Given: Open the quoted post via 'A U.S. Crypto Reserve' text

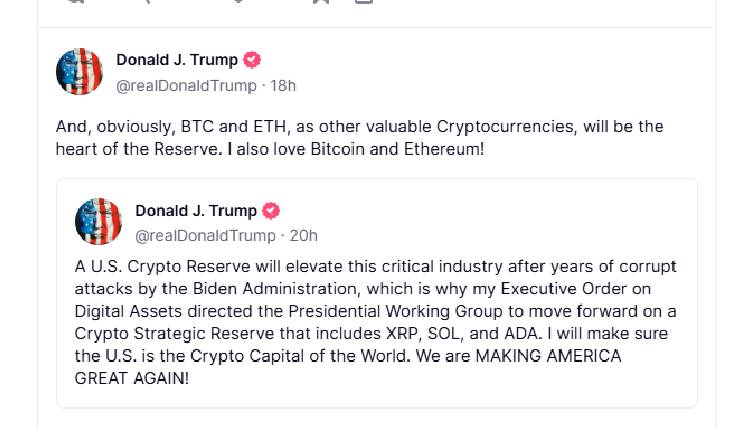Looking at the screenshot, I should click(x=160, y=266).
